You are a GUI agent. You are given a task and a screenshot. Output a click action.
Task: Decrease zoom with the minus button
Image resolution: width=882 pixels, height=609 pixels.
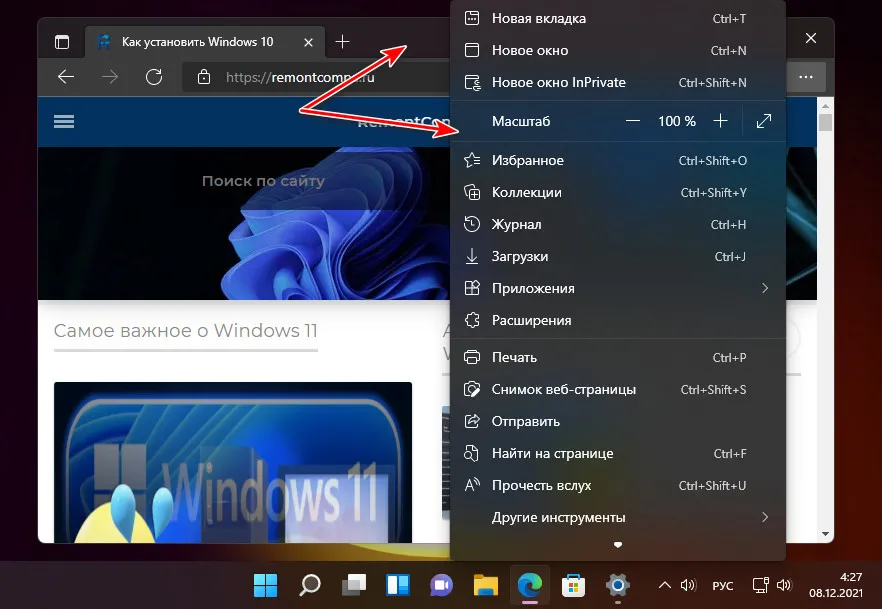pyautogui.click(x=632, y=121)
